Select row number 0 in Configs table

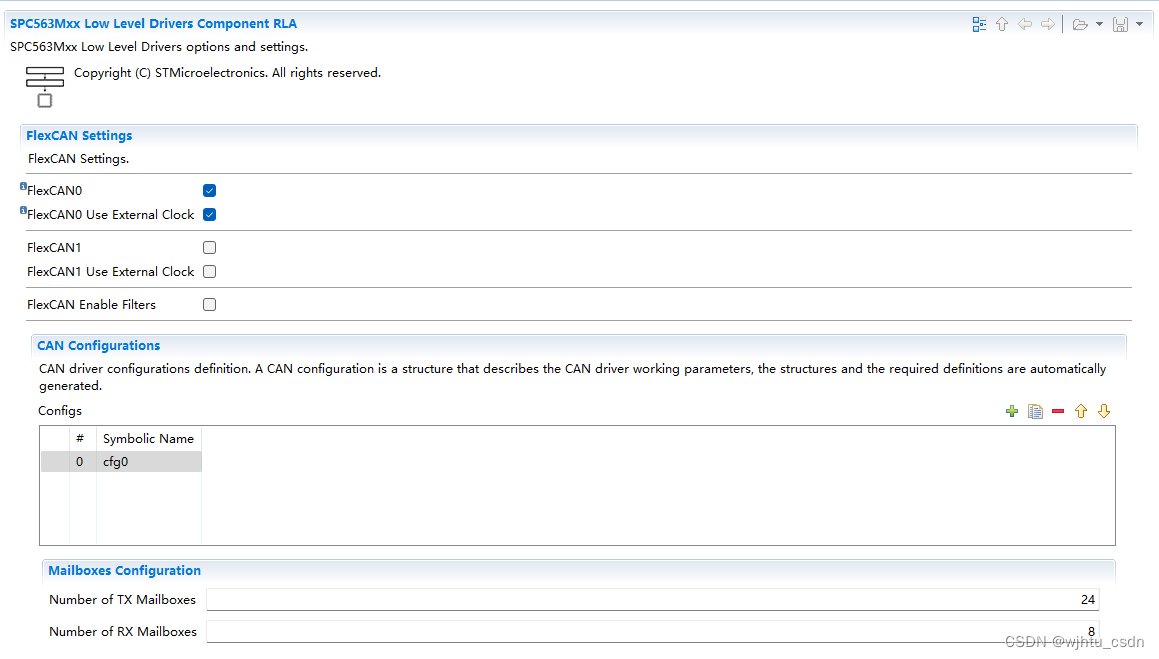[80, 462]
